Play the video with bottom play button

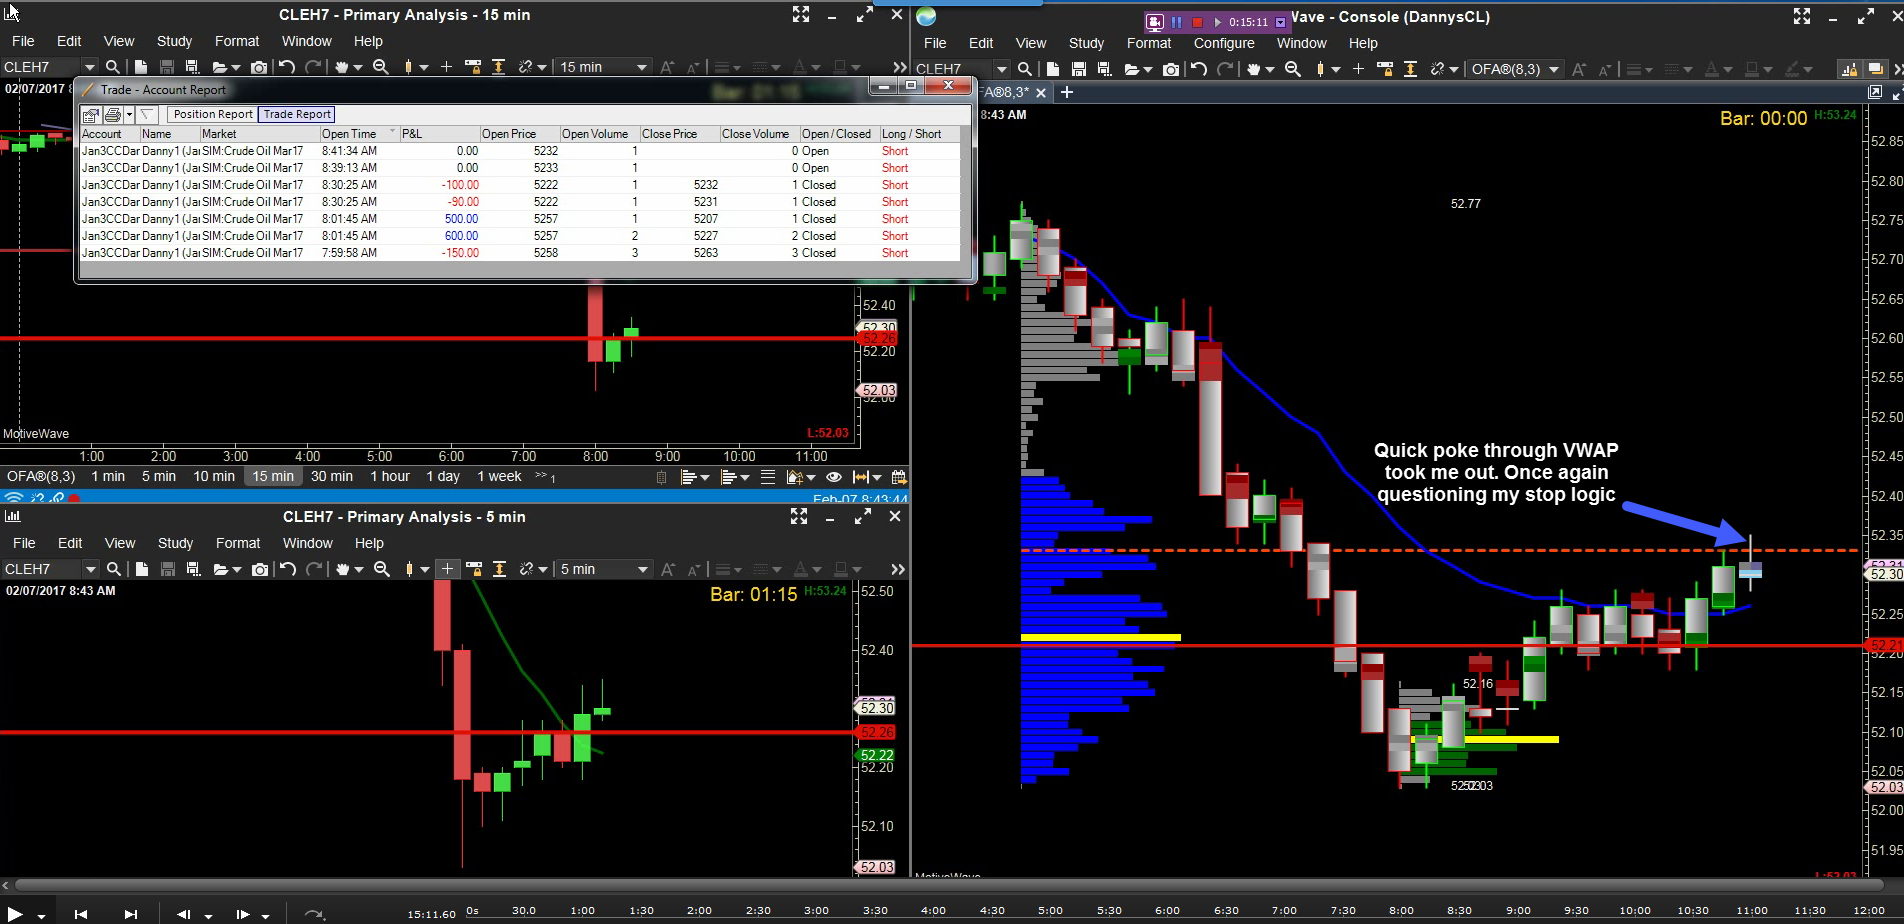point(15,914)
